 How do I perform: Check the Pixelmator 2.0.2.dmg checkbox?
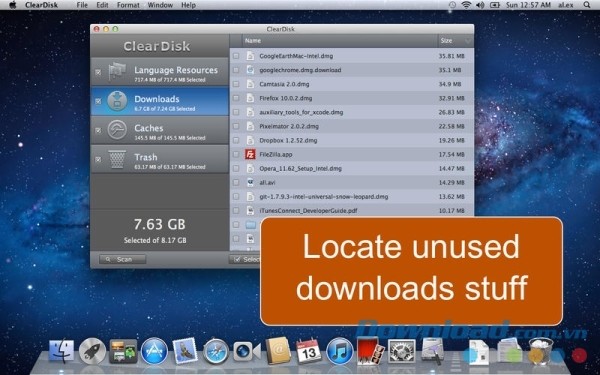236,126
